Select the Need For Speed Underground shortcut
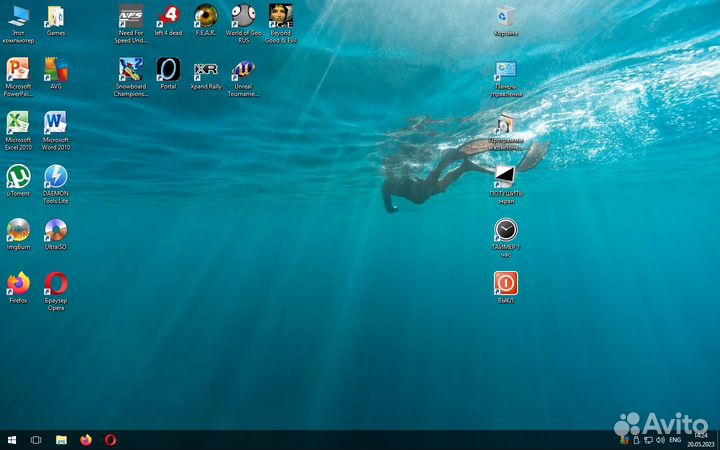The image size is (720, 450). (131, 16)
